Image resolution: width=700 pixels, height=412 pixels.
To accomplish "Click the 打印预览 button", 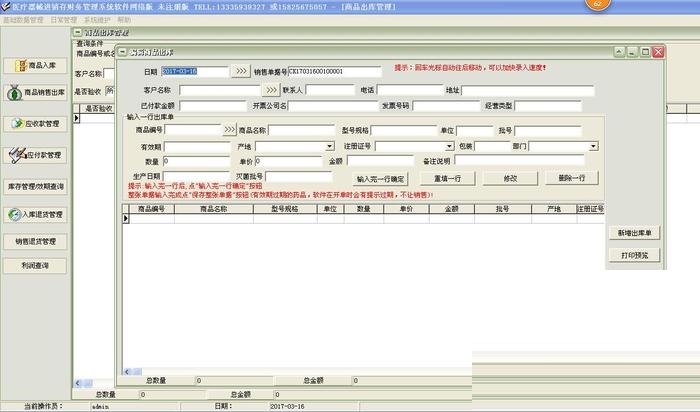I will point(633,255).
